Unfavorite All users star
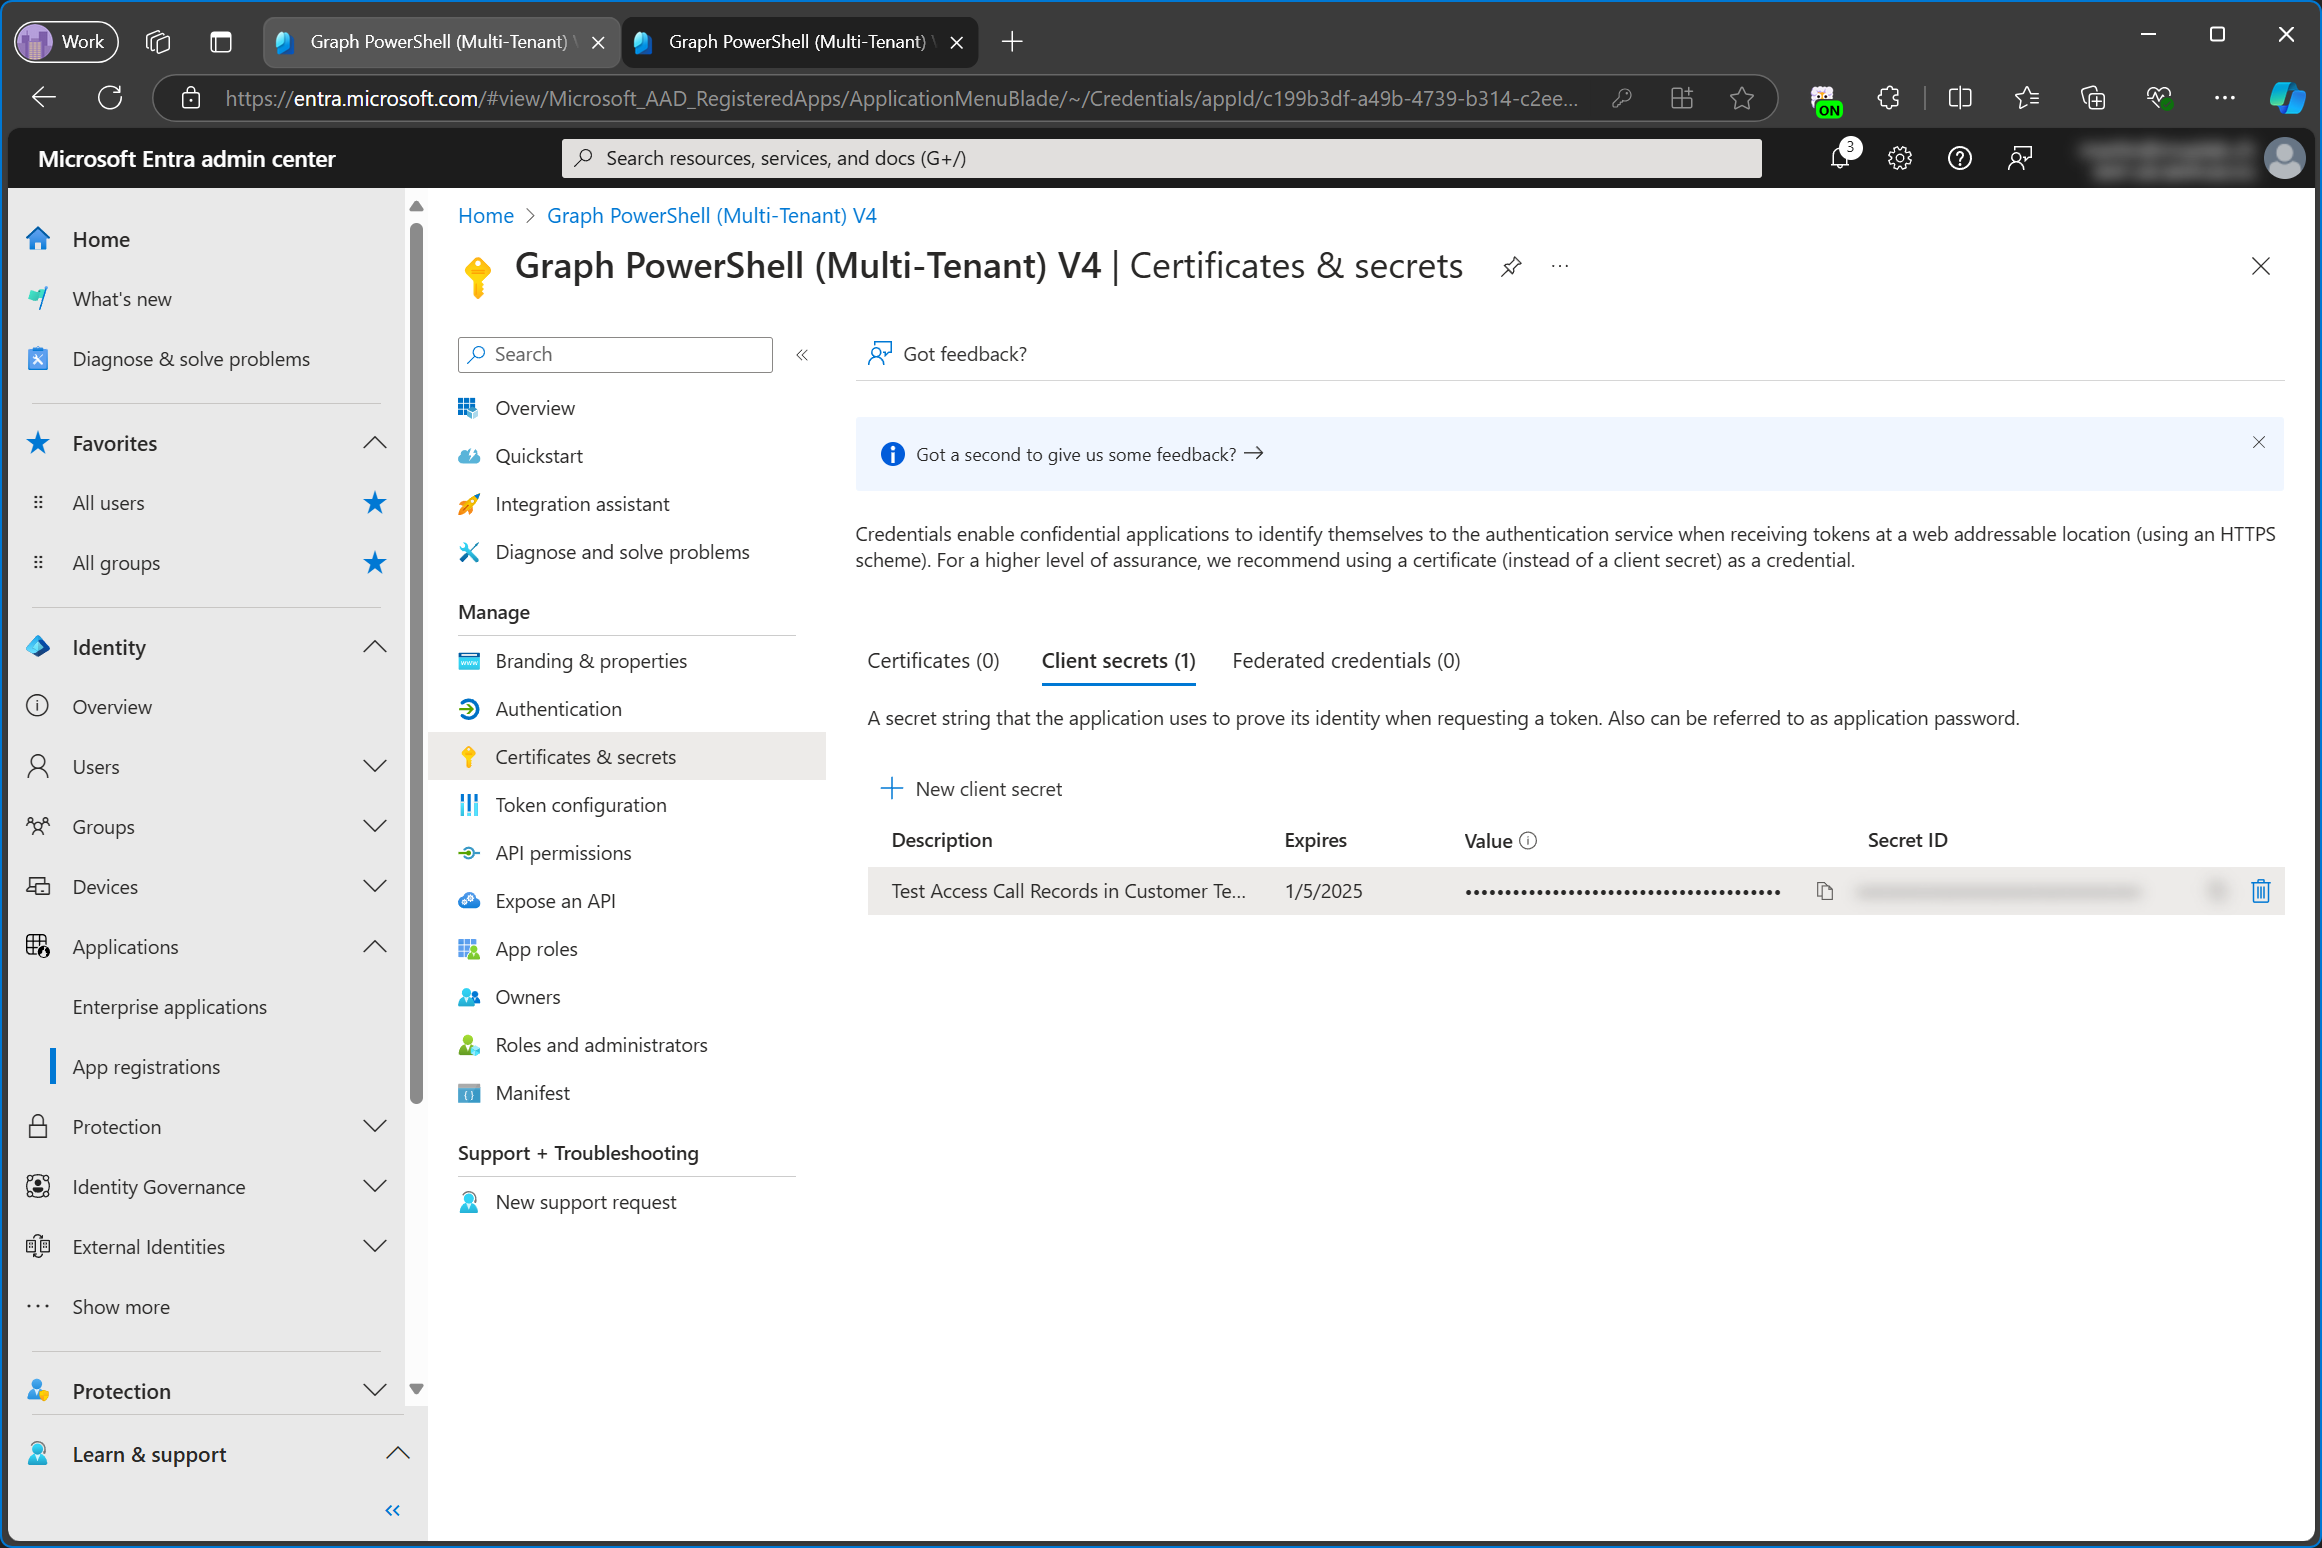Screen dimensions: 2322x1548 click(375, 503)
